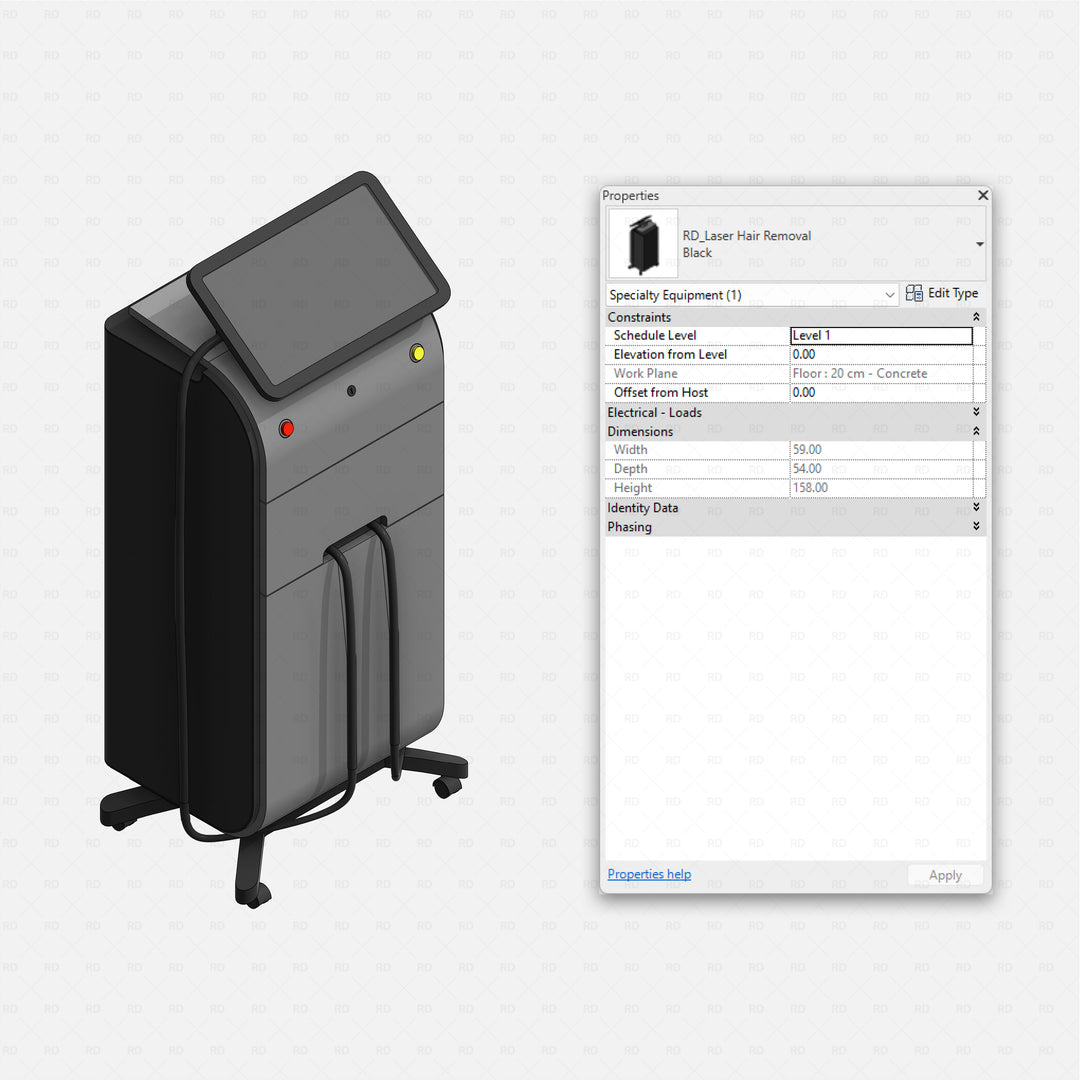Click the Apply button
The image size is (1080, 1080).
tap(945, 875)
